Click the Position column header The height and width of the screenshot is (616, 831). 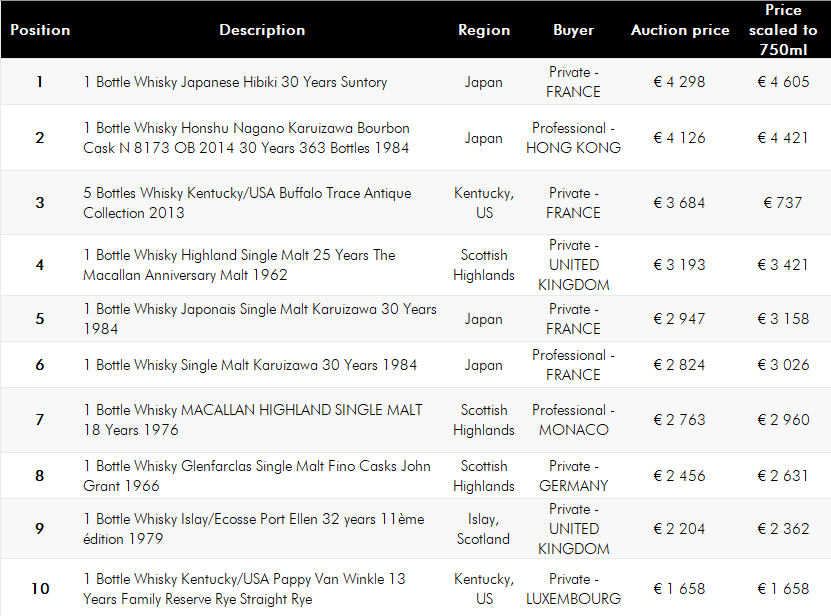[40, 30]
